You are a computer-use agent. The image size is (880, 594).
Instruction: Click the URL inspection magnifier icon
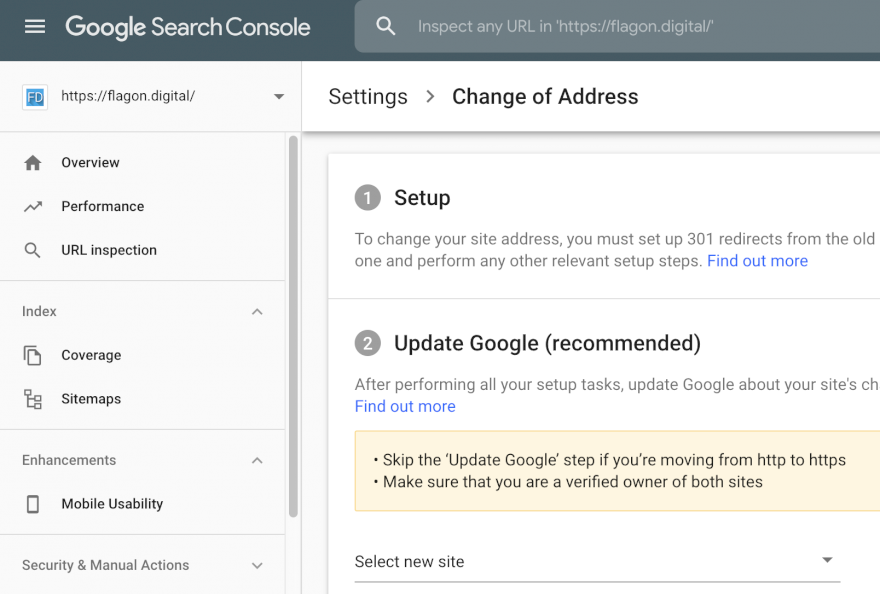coord(33,250)
